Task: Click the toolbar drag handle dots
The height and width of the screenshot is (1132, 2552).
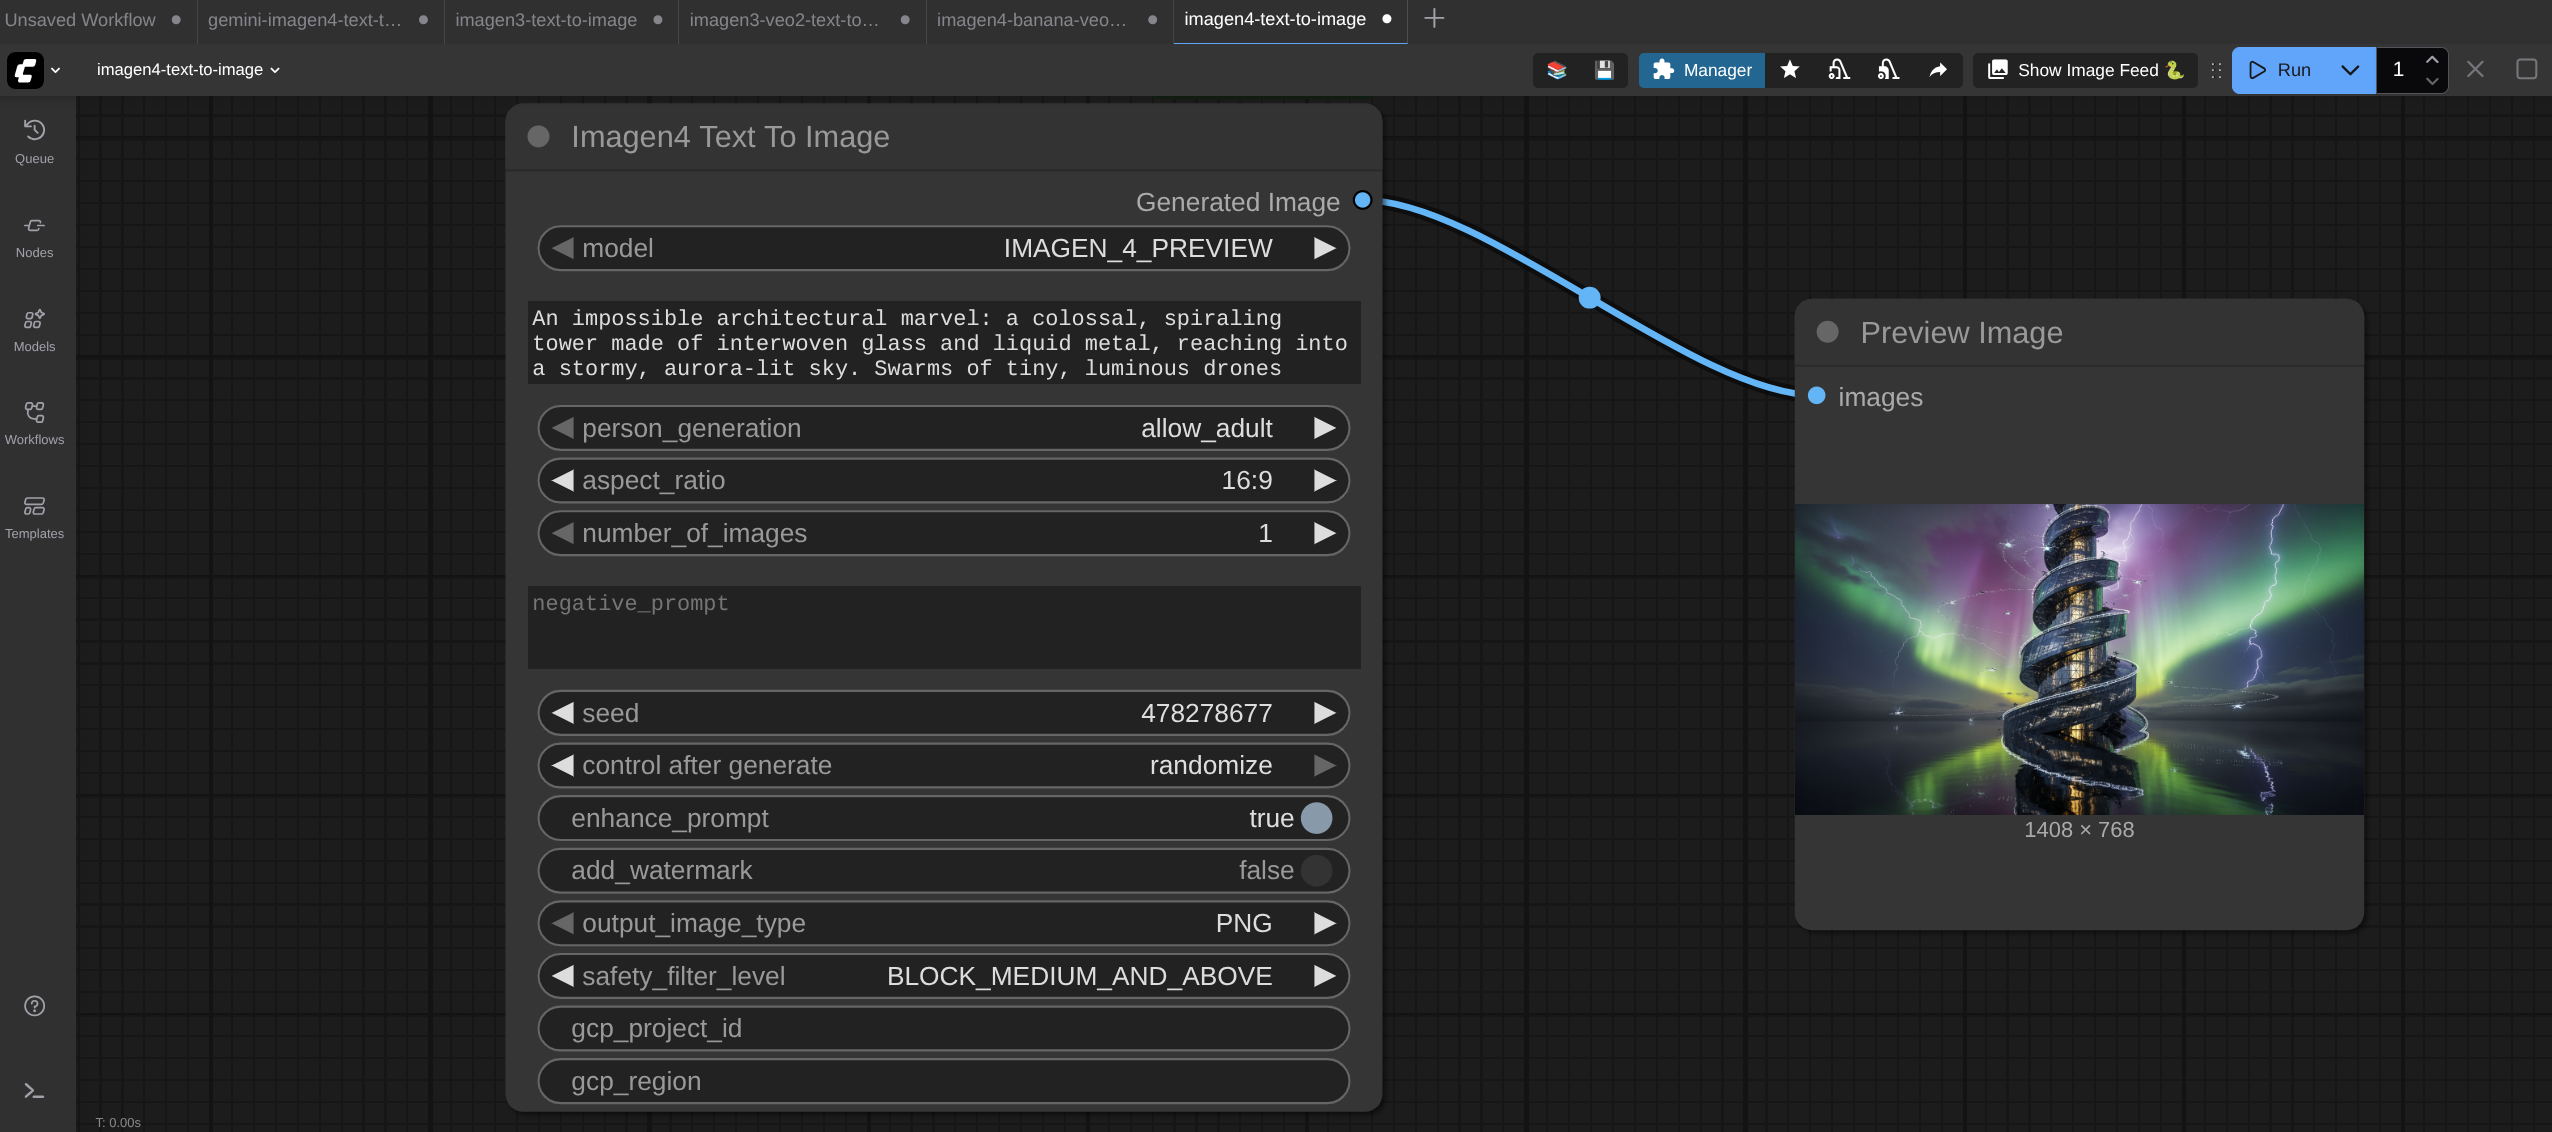Action: [2216, 70]
